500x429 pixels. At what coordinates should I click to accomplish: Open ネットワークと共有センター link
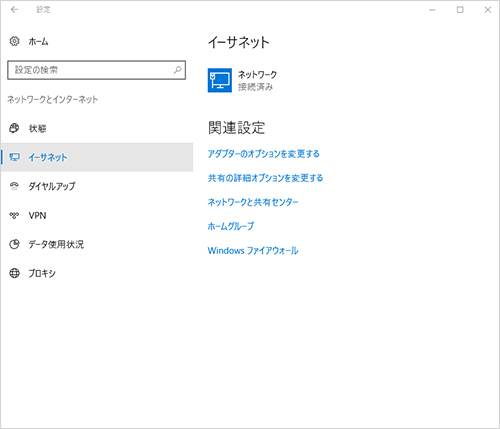point(253,202)
